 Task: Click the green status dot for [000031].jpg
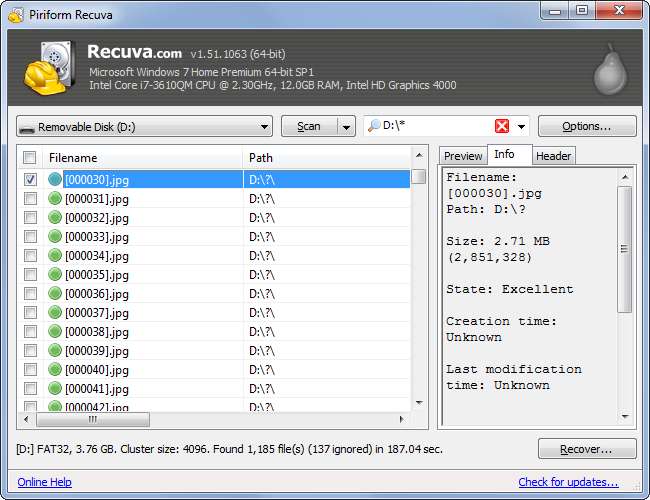(55, 198)
